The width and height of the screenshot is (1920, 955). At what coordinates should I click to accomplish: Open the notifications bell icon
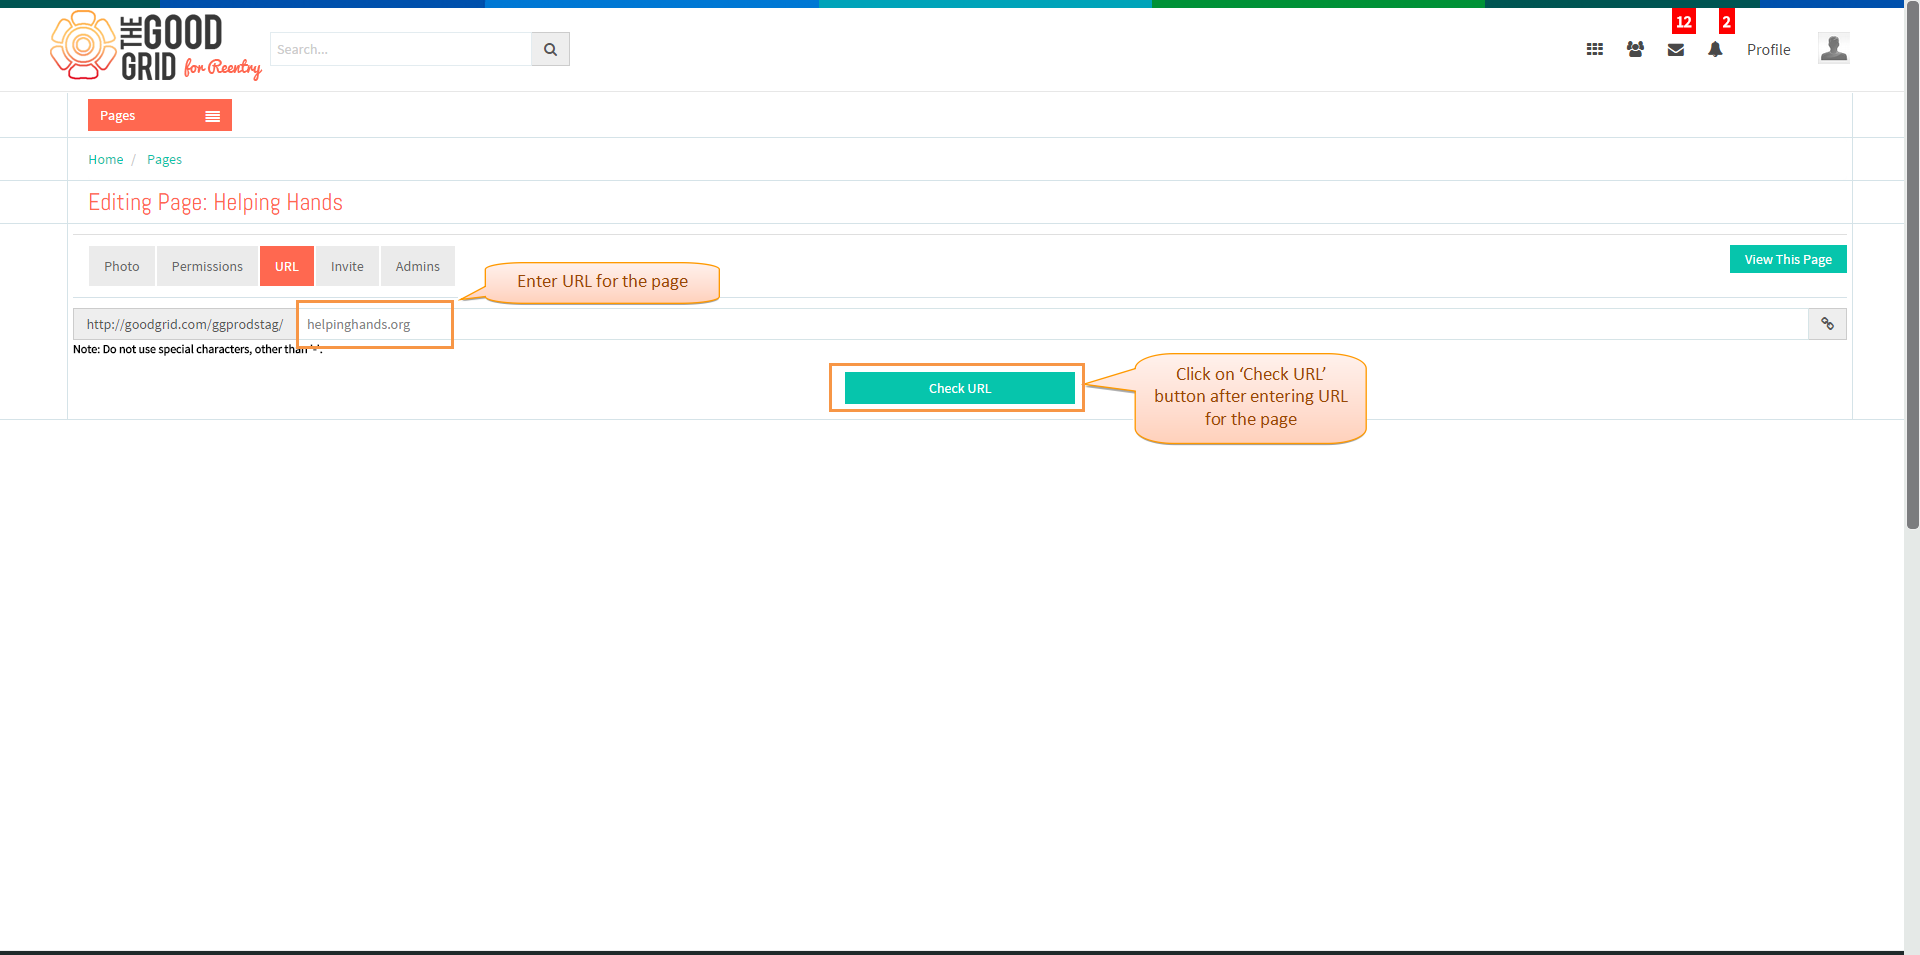coord(1715,49)
